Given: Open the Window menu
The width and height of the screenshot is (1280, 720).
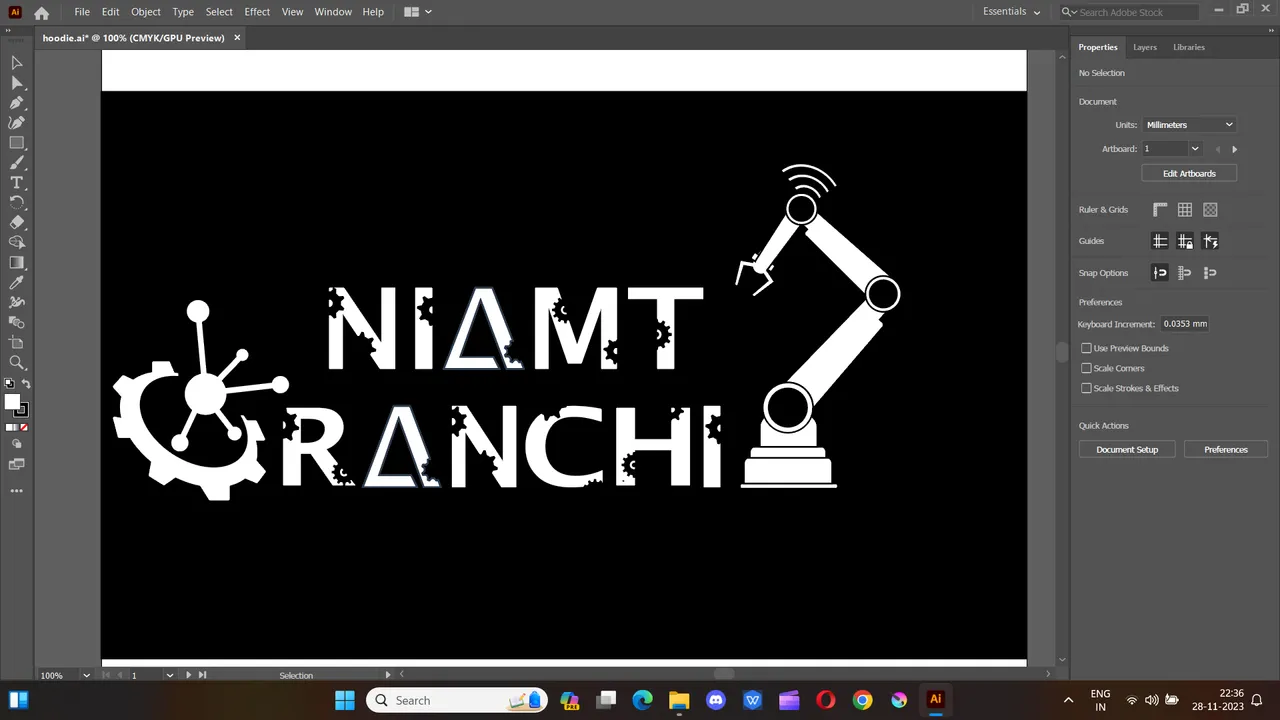Looking at the screenshot, I should pyautogui.click(x=333, y=12).
